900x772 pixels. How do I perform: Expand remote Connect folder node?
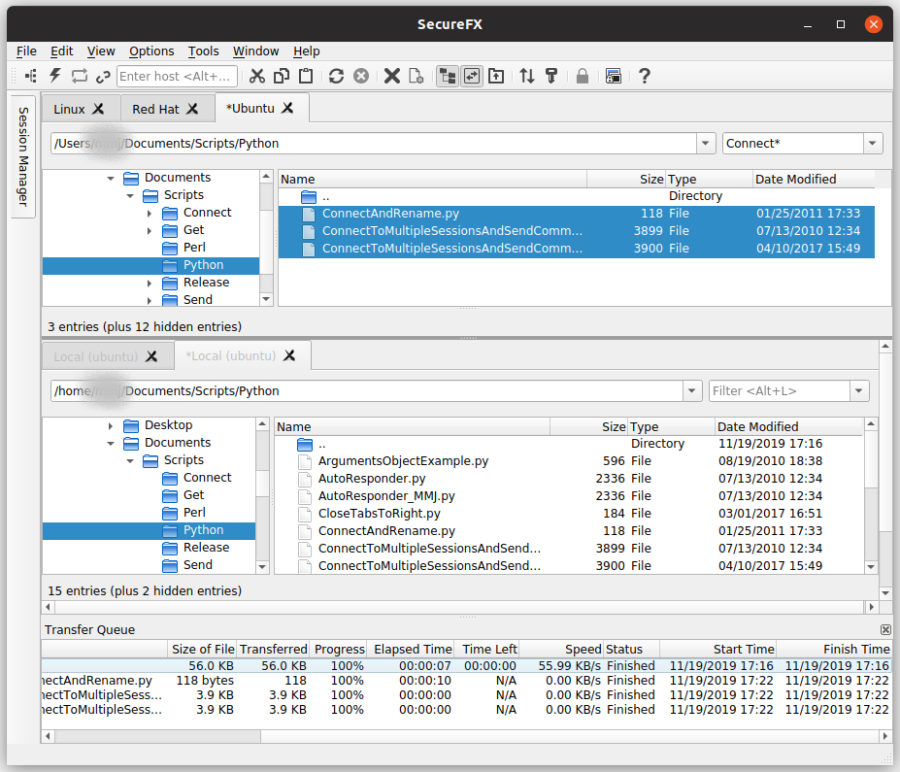tap(149, 214)
